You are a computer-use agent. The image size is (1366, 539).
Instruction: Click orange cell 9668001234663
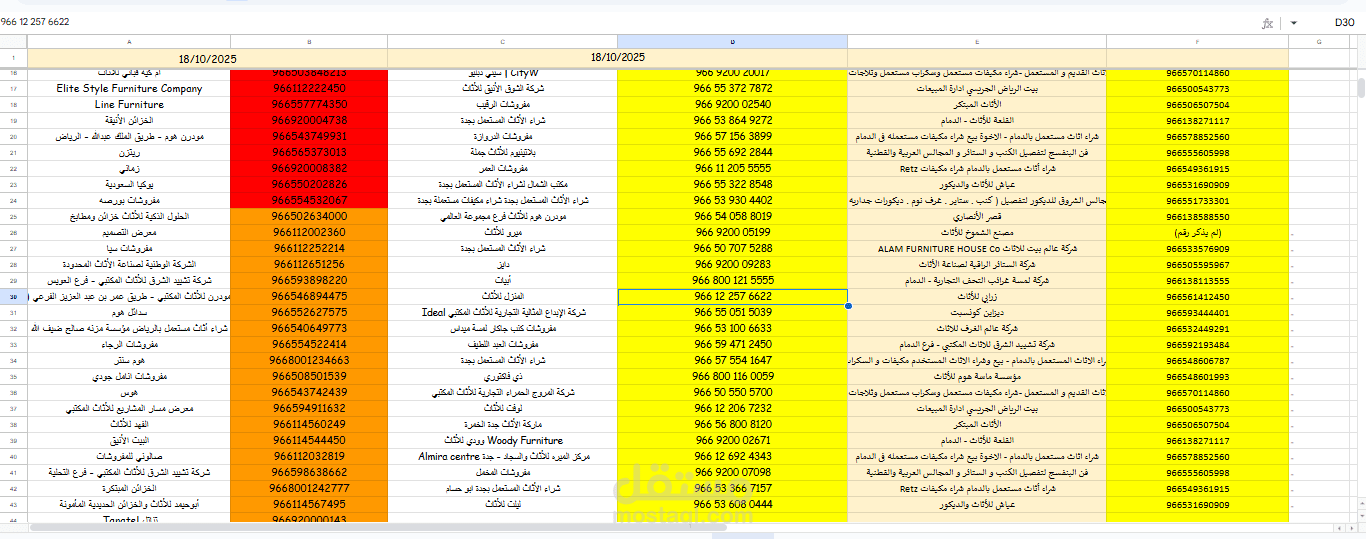point(309,361)
